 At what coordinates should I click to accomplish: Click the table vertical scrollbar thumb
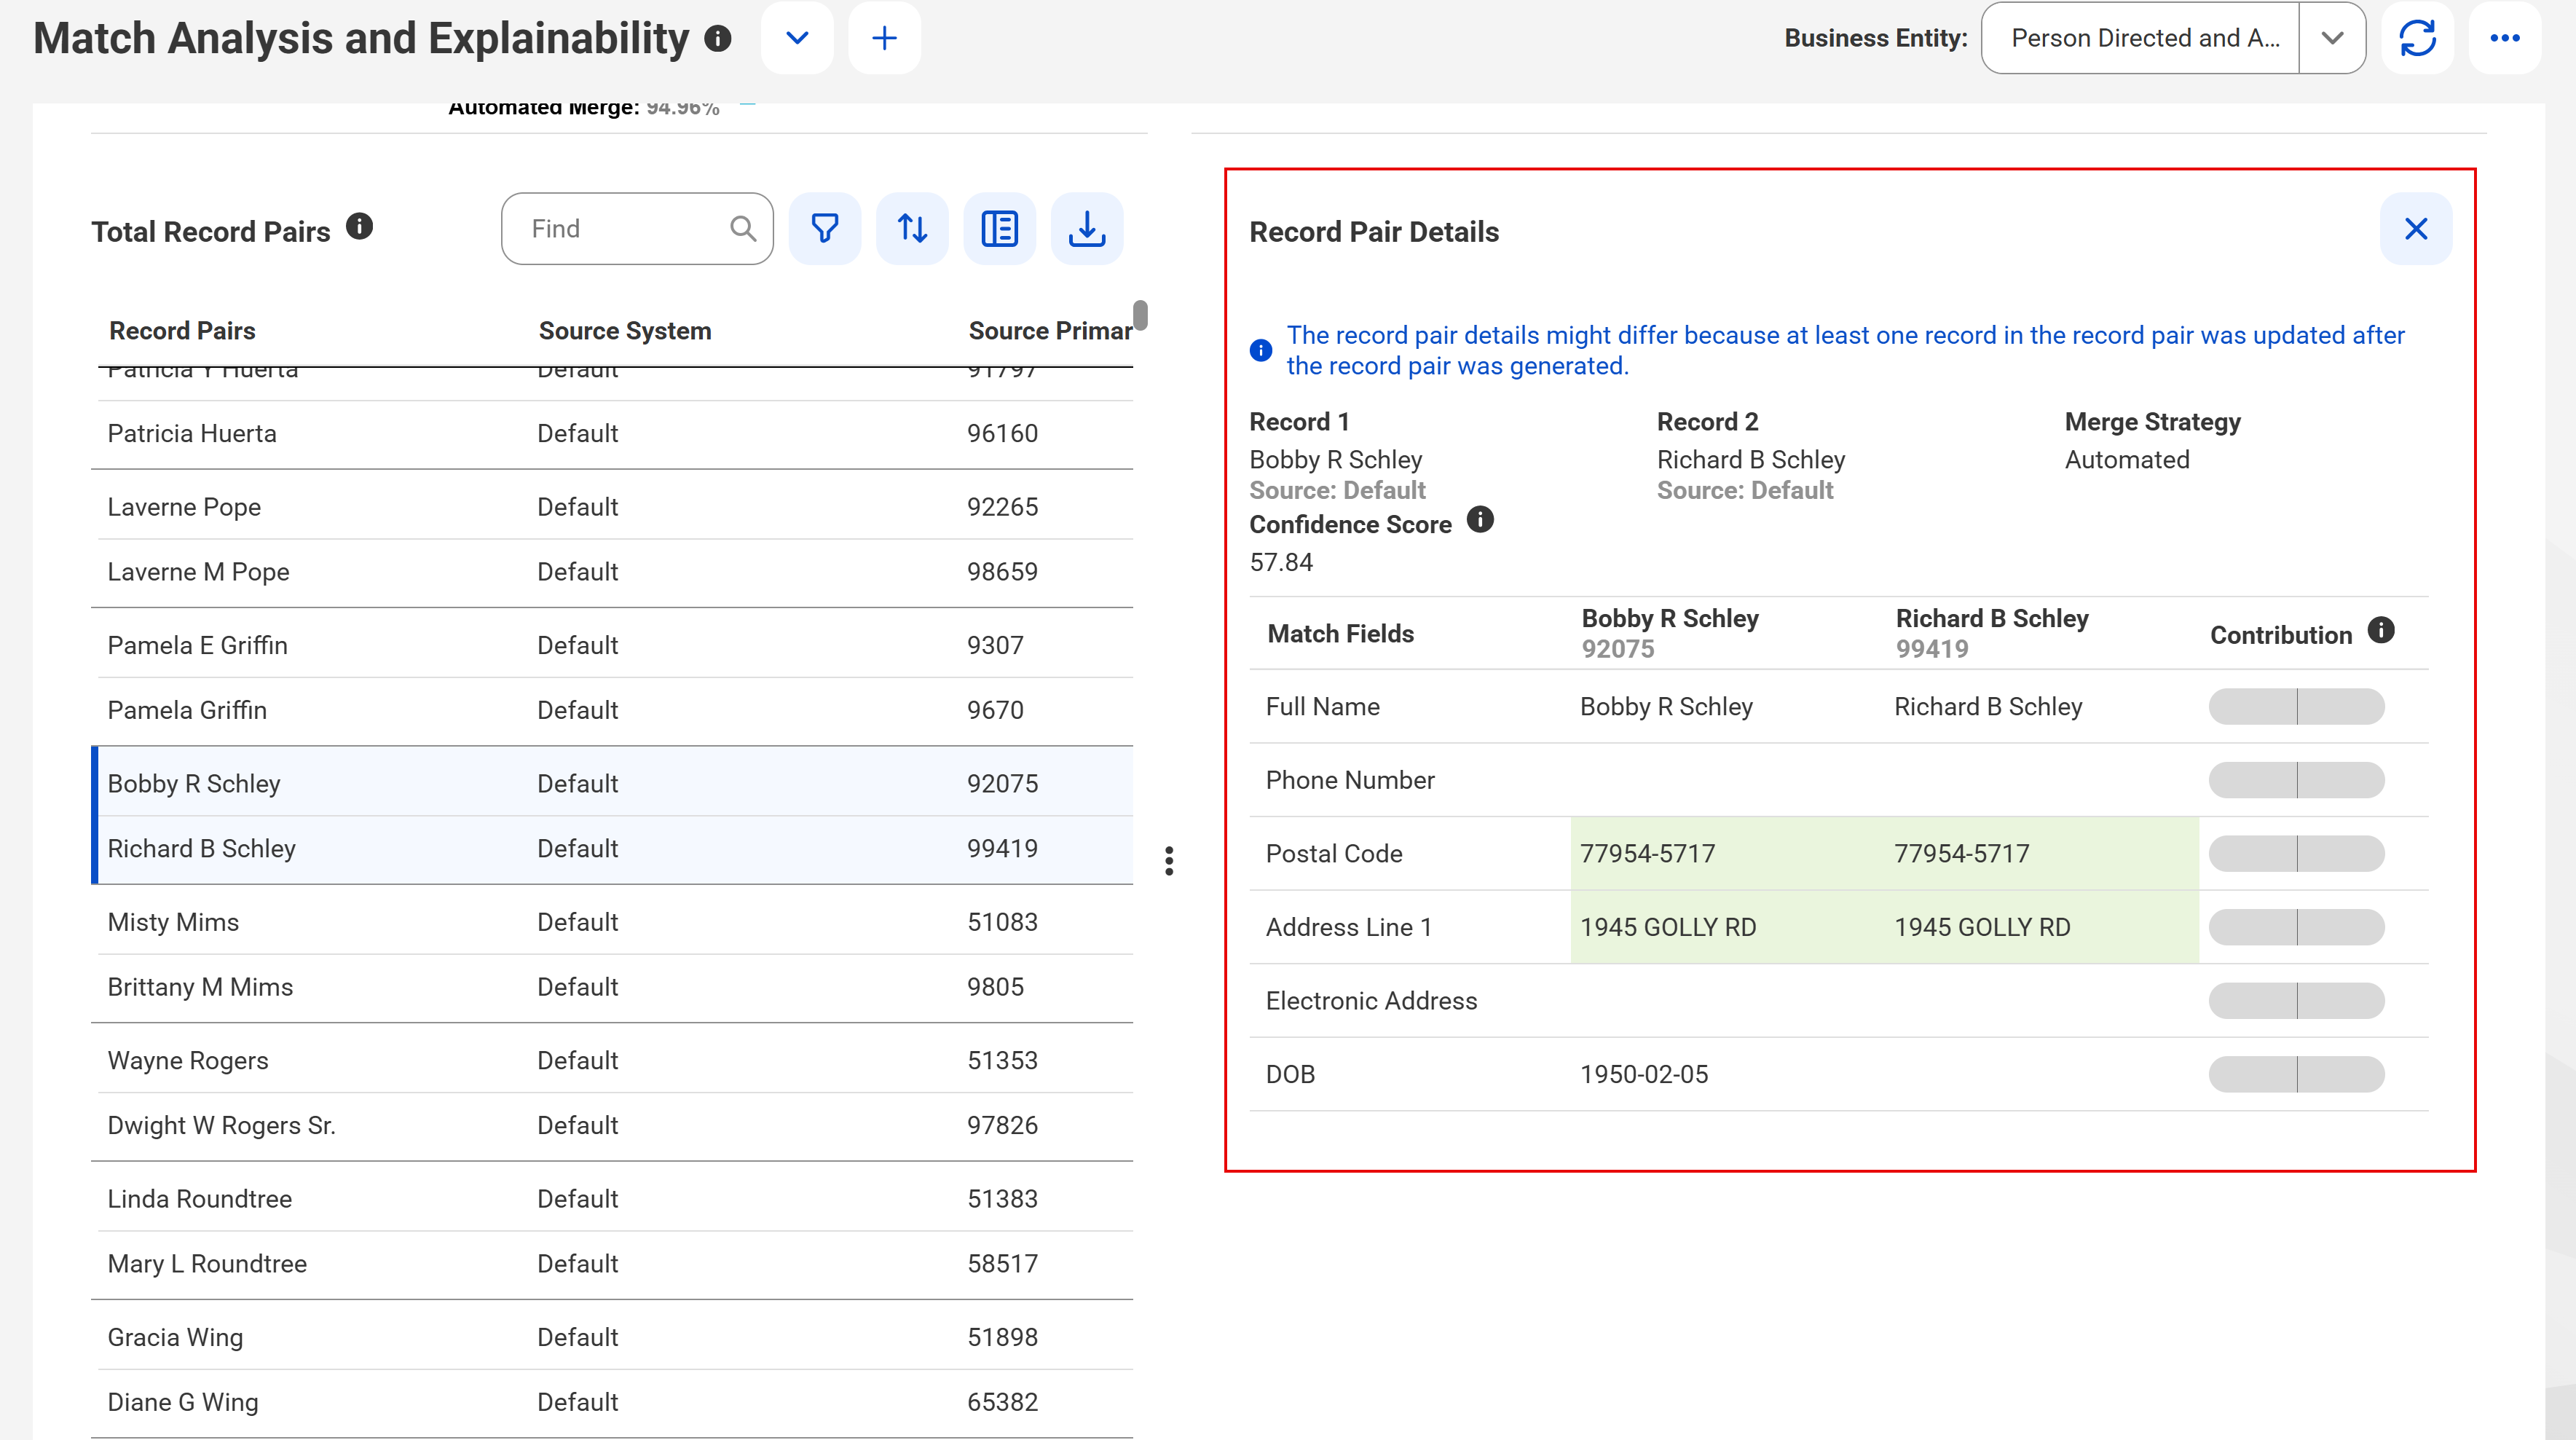click(x=1140, y=315)
